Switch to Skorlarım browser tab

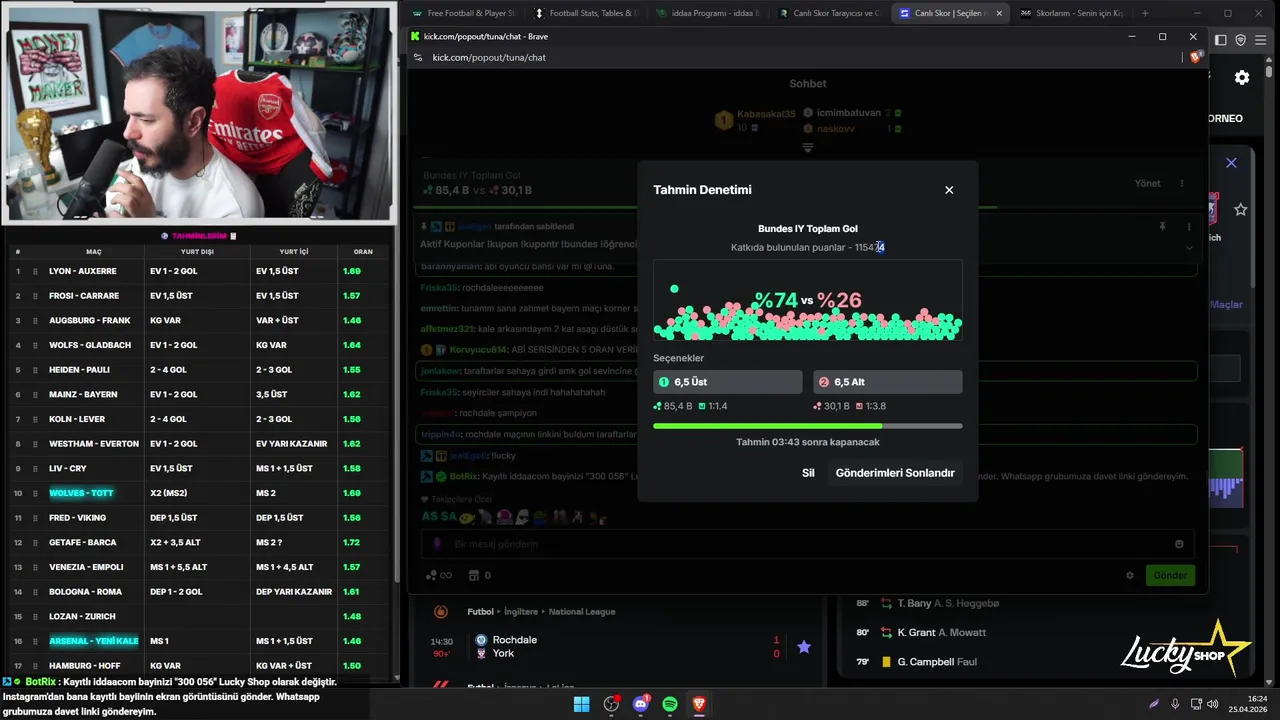1072,13
